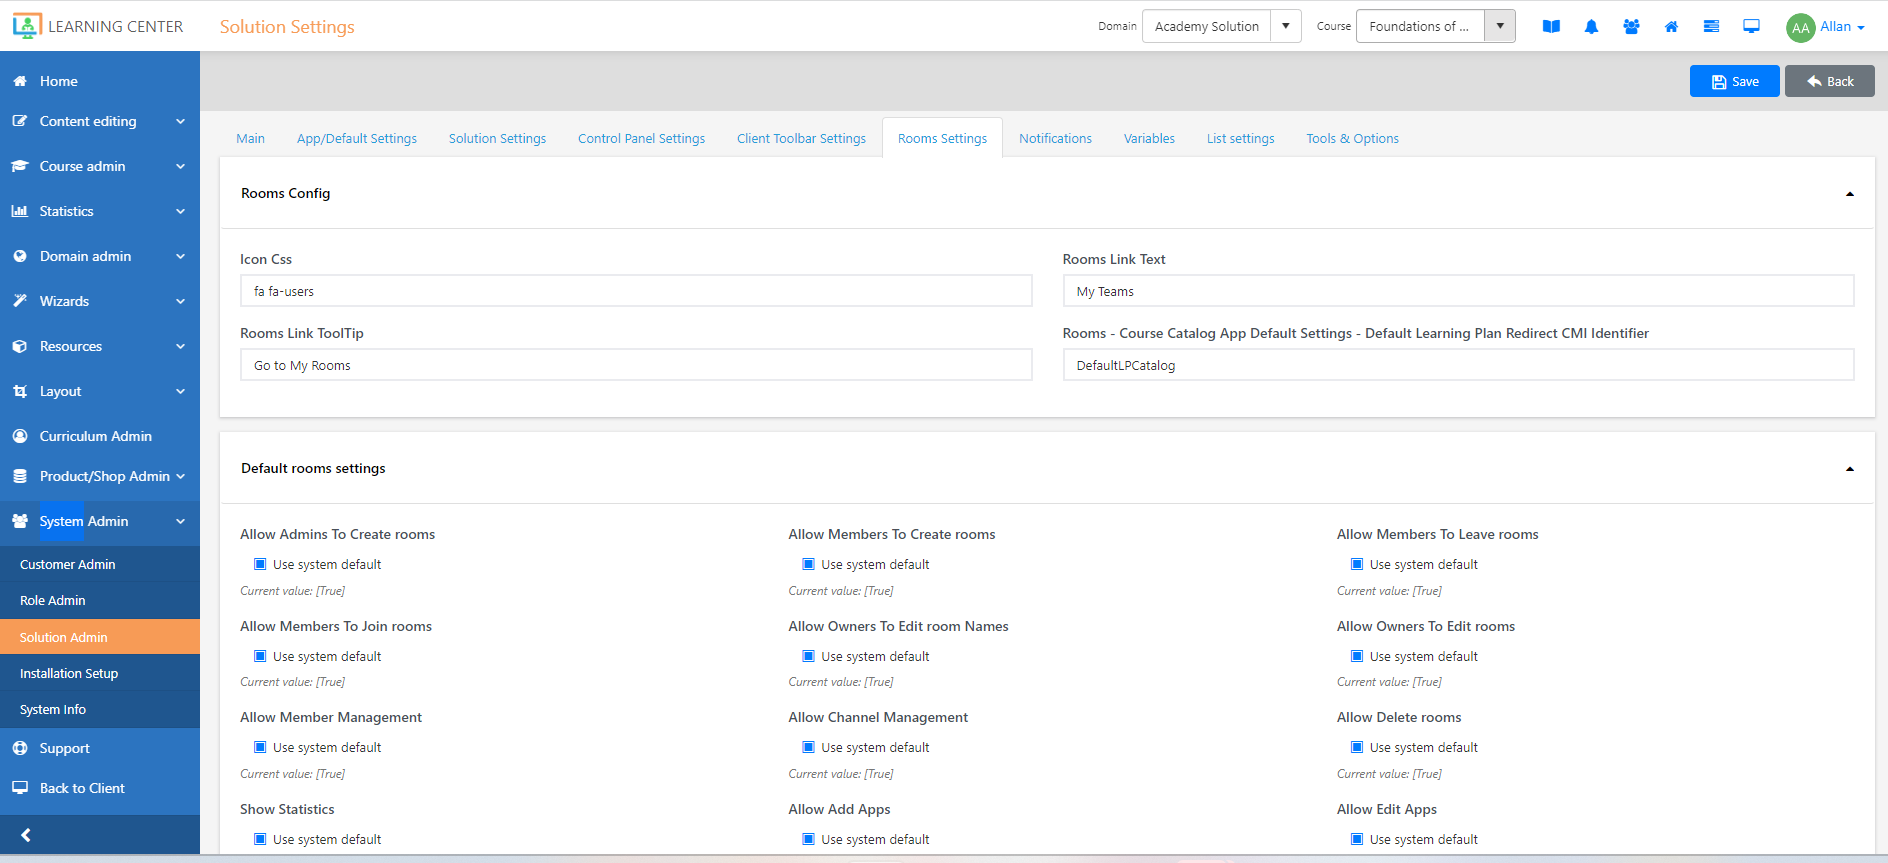The width and height of the screenshot is (1888, 863).
Task: Open the server list icon in header
Action: pyautogui.click(x=1711, y=27)
